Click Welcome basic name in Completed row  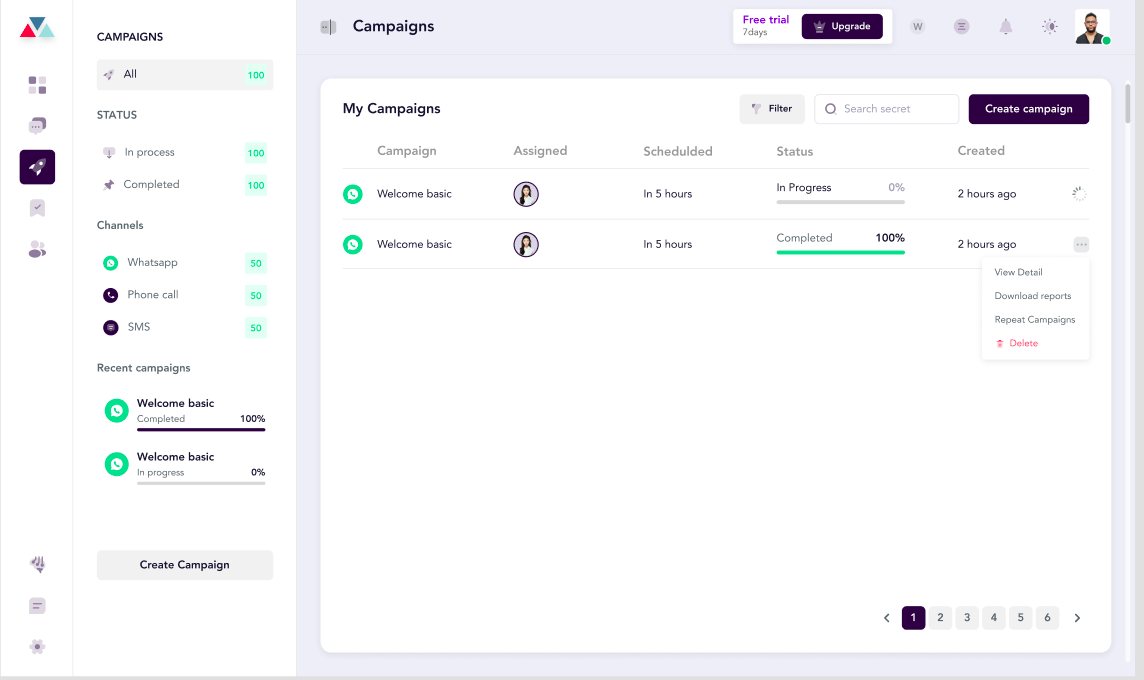tap(414, 244)
